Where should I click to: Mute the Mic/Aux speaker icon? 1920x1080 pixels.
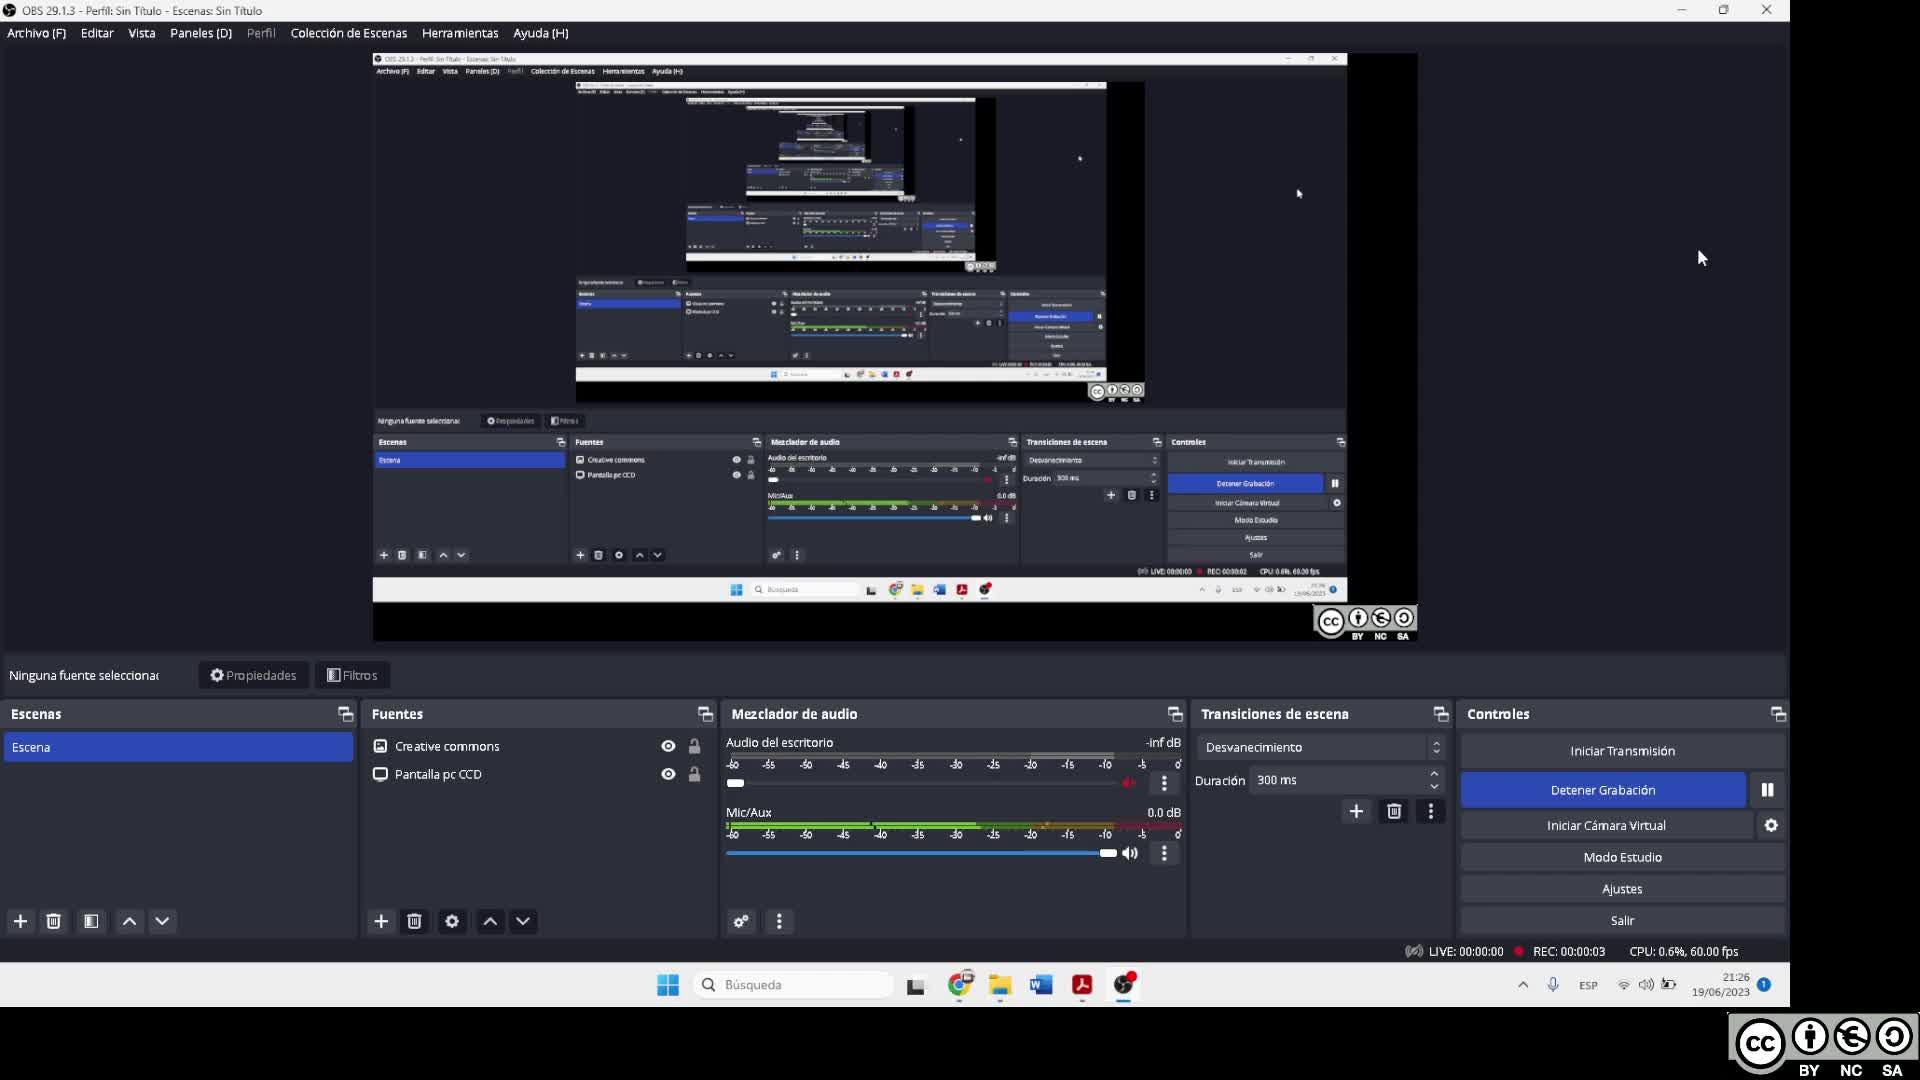[1130, 853]
